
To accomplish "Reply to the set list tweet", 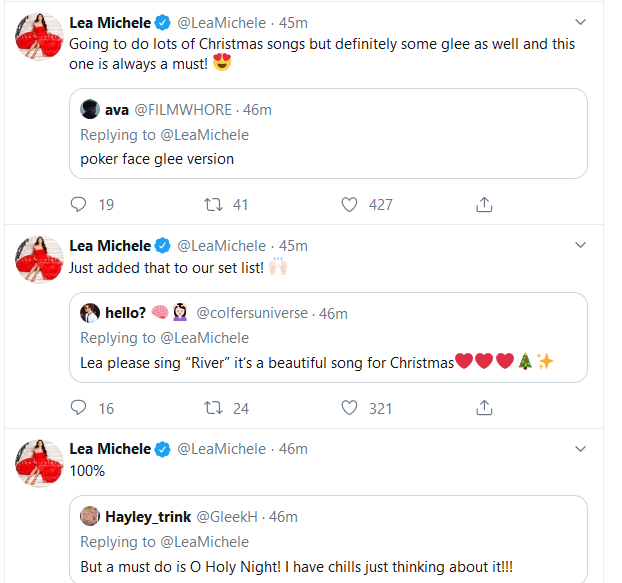I will (x=80, y=407).
